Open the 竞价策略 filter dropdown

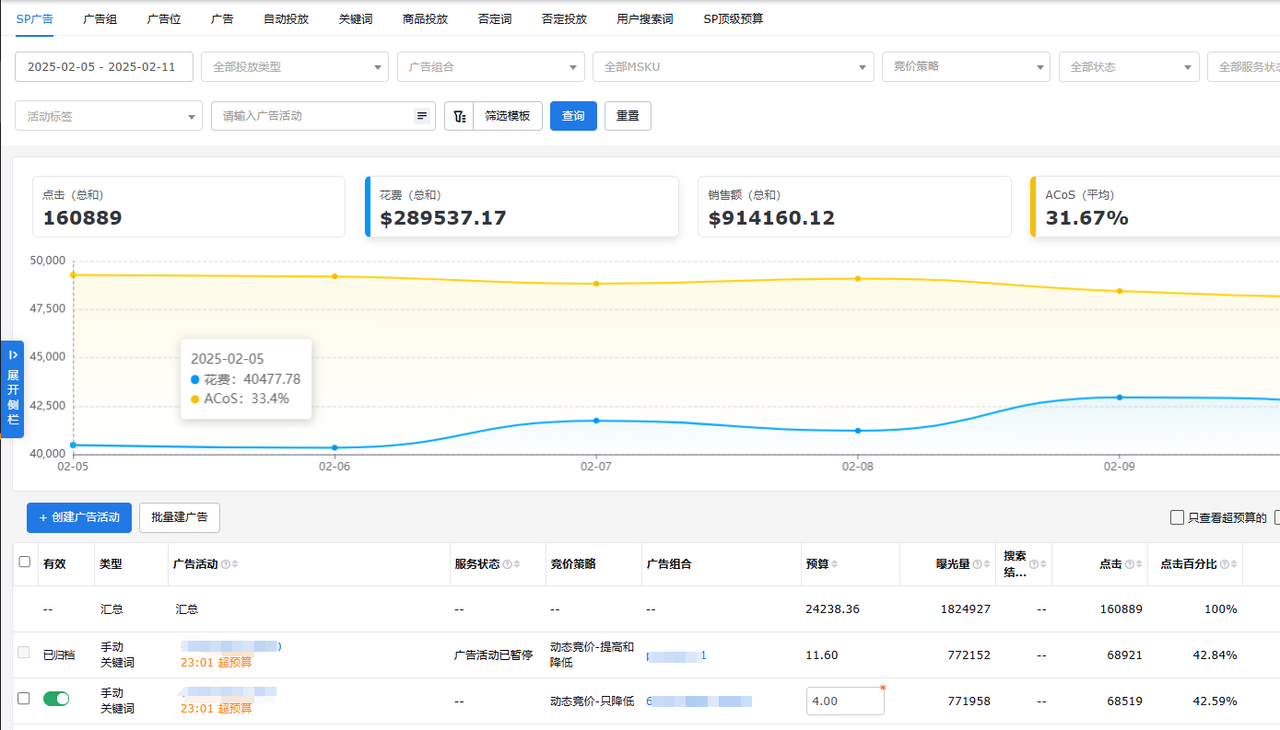click(966, 67)
